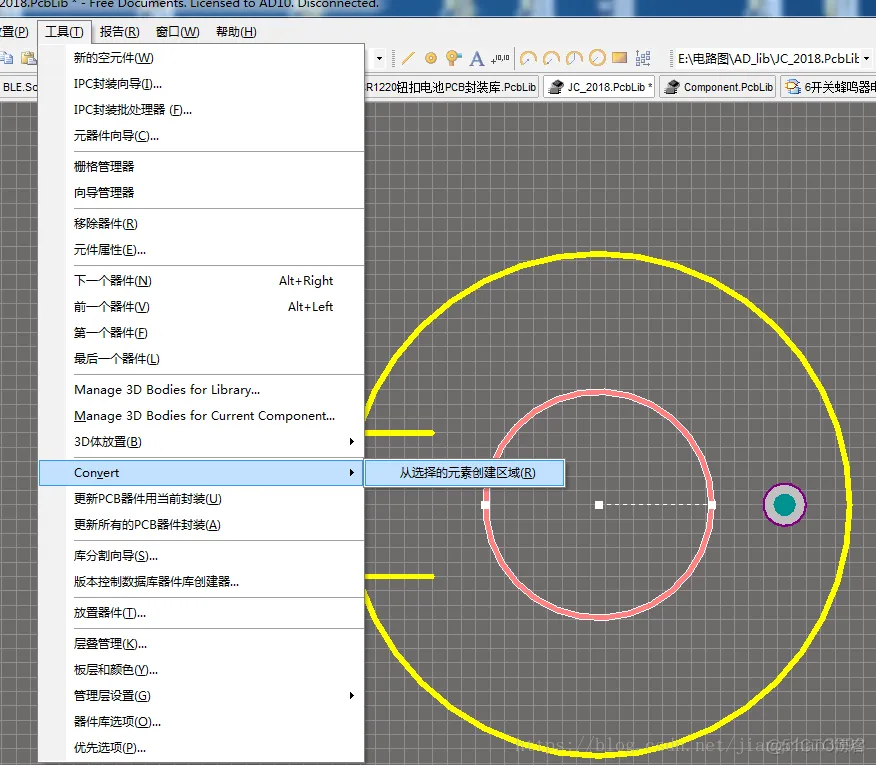The image size is (876, 765).
Task: Click the Paste clipboard icon
Action: 28,58
